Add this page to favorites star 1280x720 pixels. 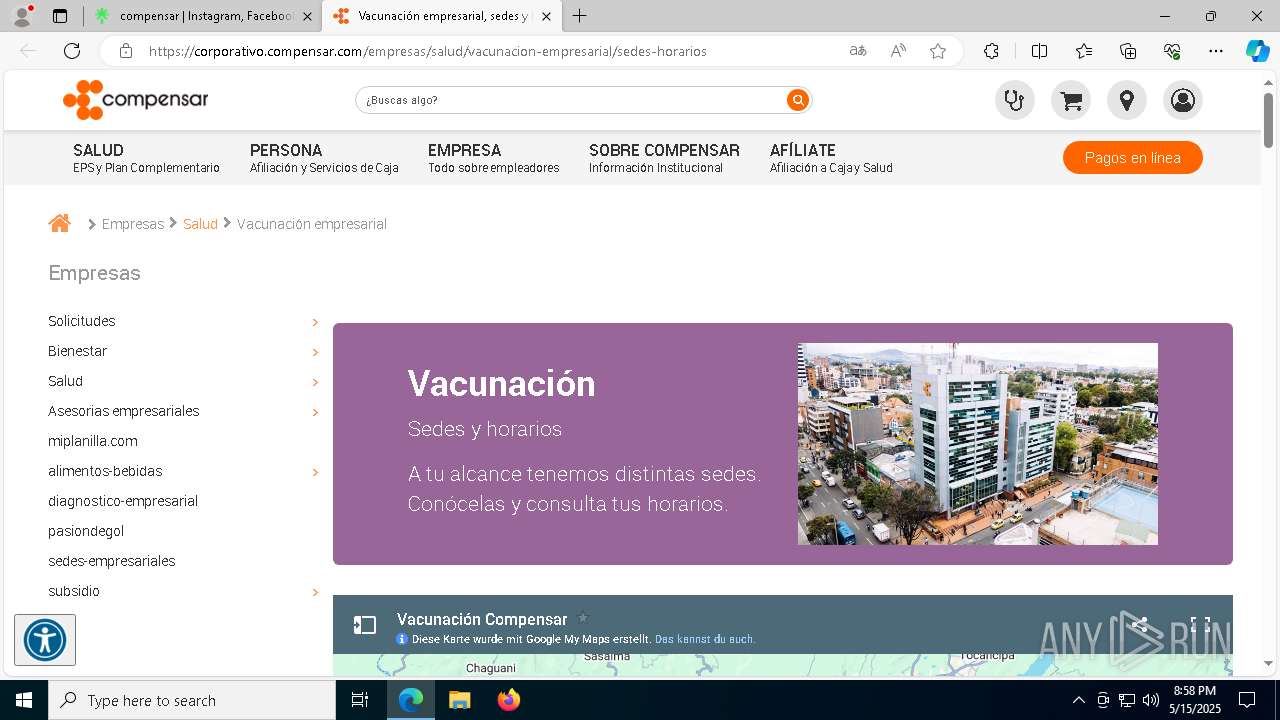pos(938,51)
